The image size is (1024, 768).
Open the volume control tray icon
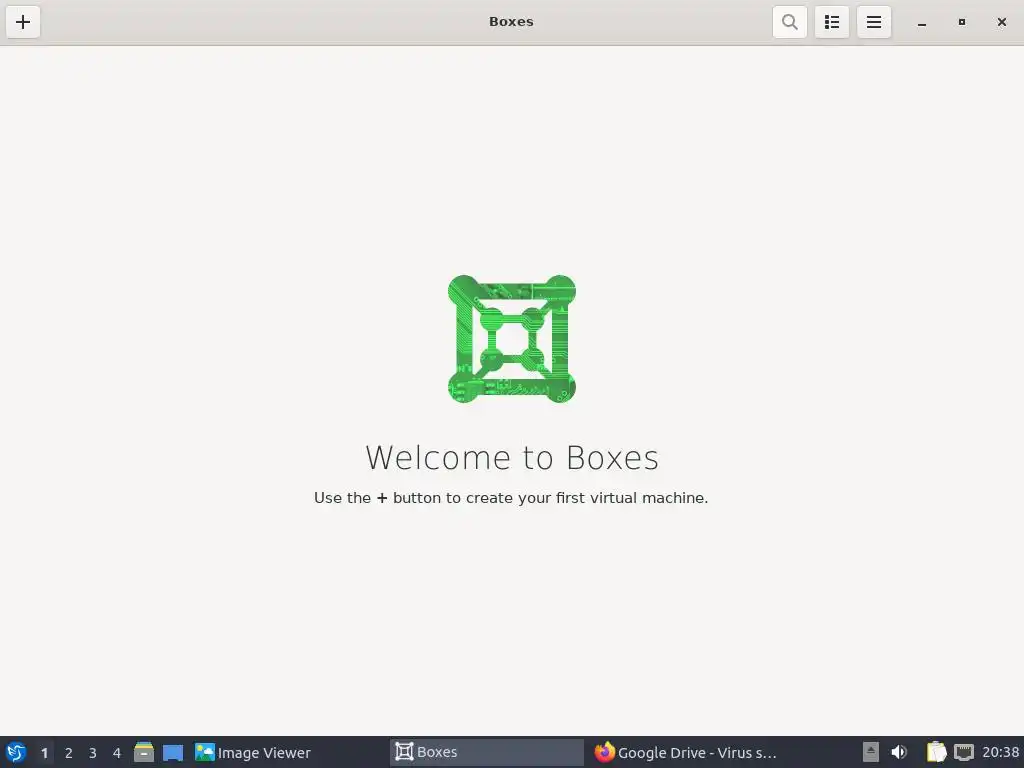pos(899,752)
